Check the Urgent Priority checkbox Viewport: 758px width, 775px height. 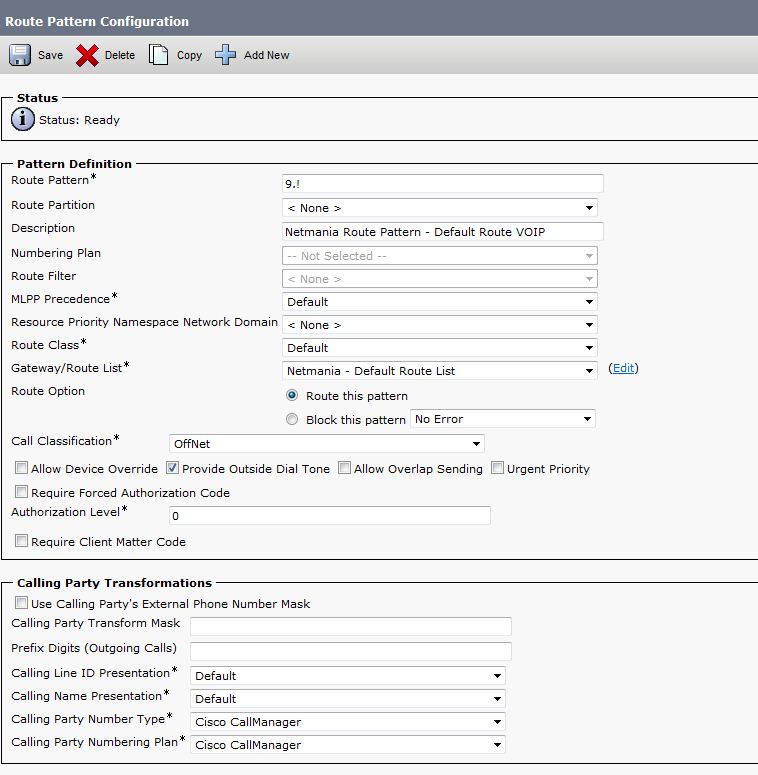tap(497, 468)
